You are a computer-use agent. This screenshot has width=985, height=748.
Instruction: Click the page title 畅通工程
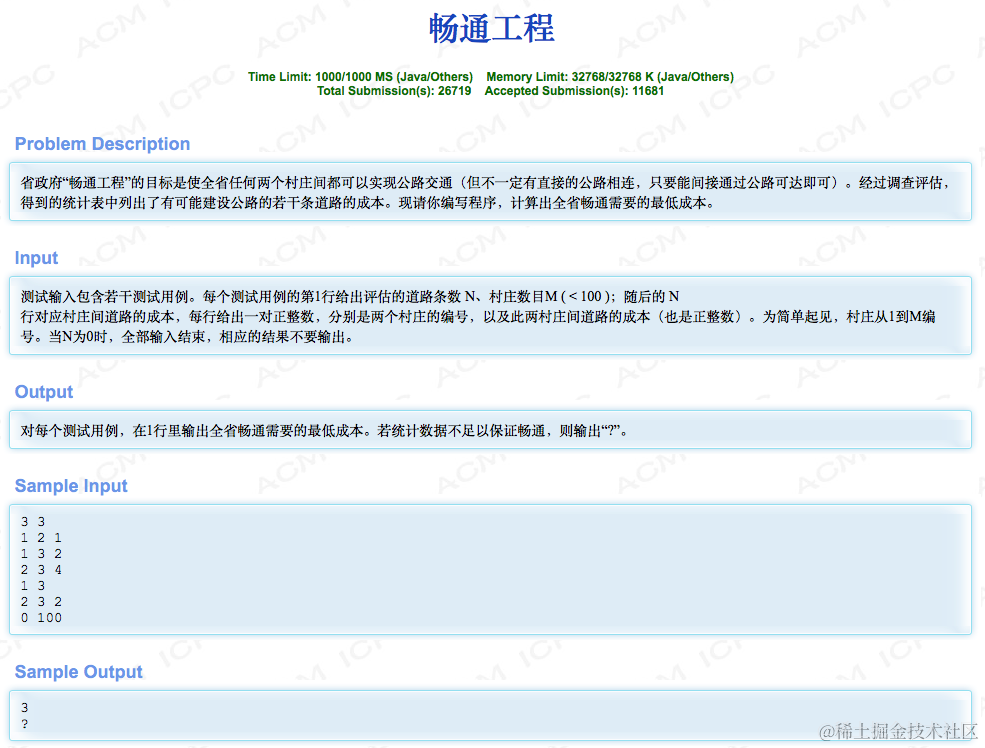point(492,29)
